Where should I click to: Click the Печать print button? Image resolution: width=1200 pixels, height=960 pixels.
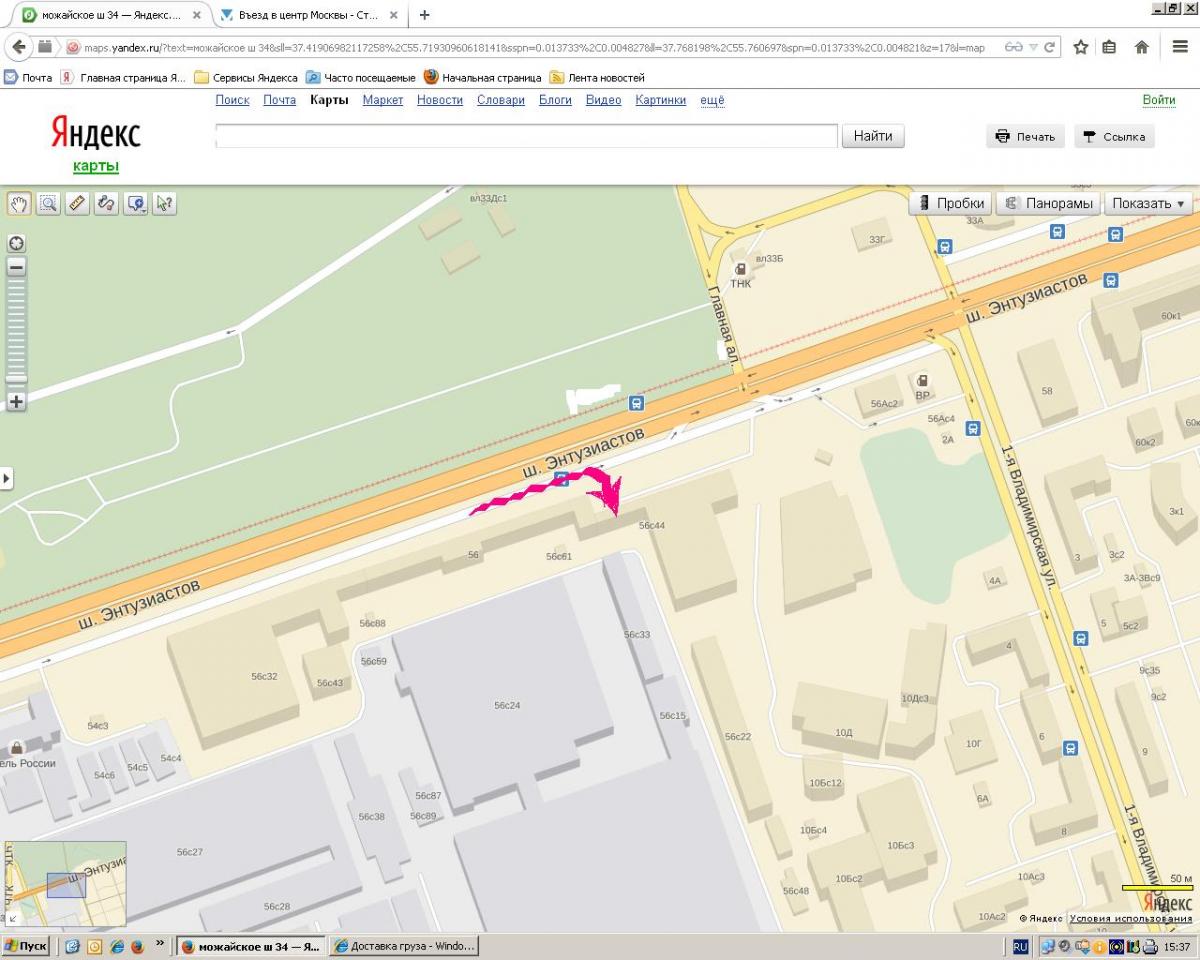pyautogui.click(x=1025, y=137)
